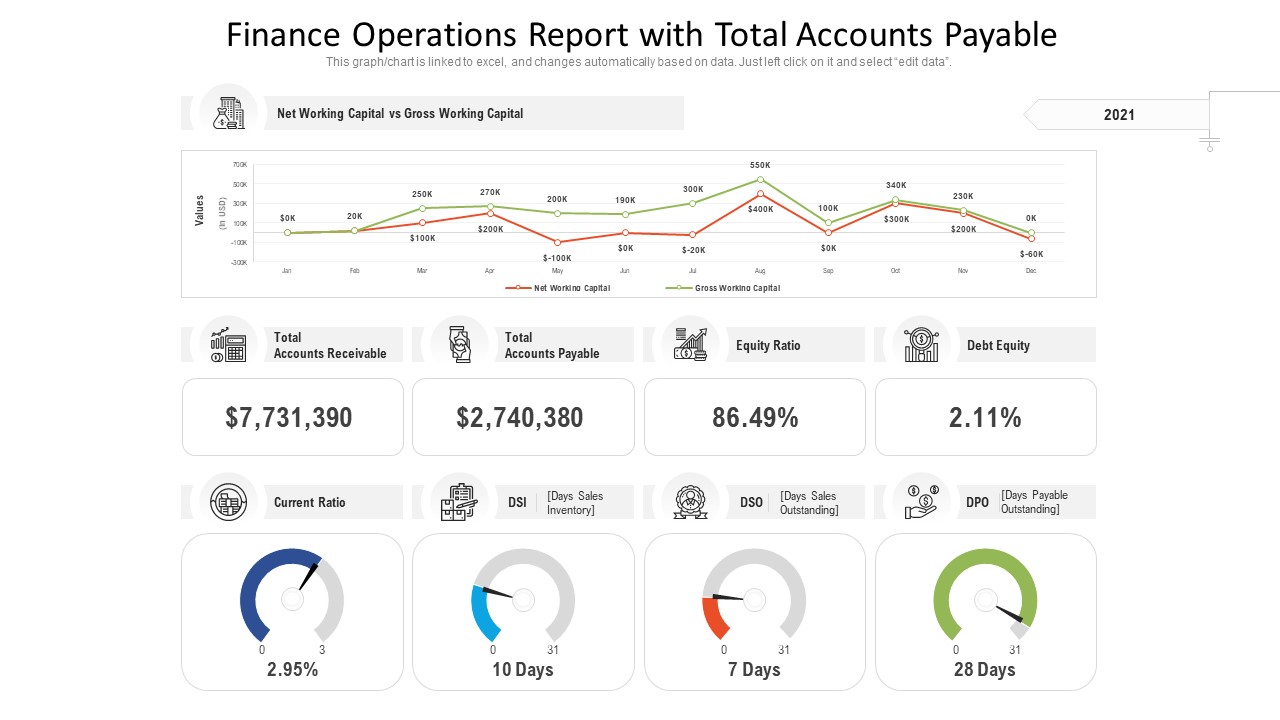The image size is (1280, 720).
Task: Click the DSI clipboard inventory icon
Action: click(459, 502)
